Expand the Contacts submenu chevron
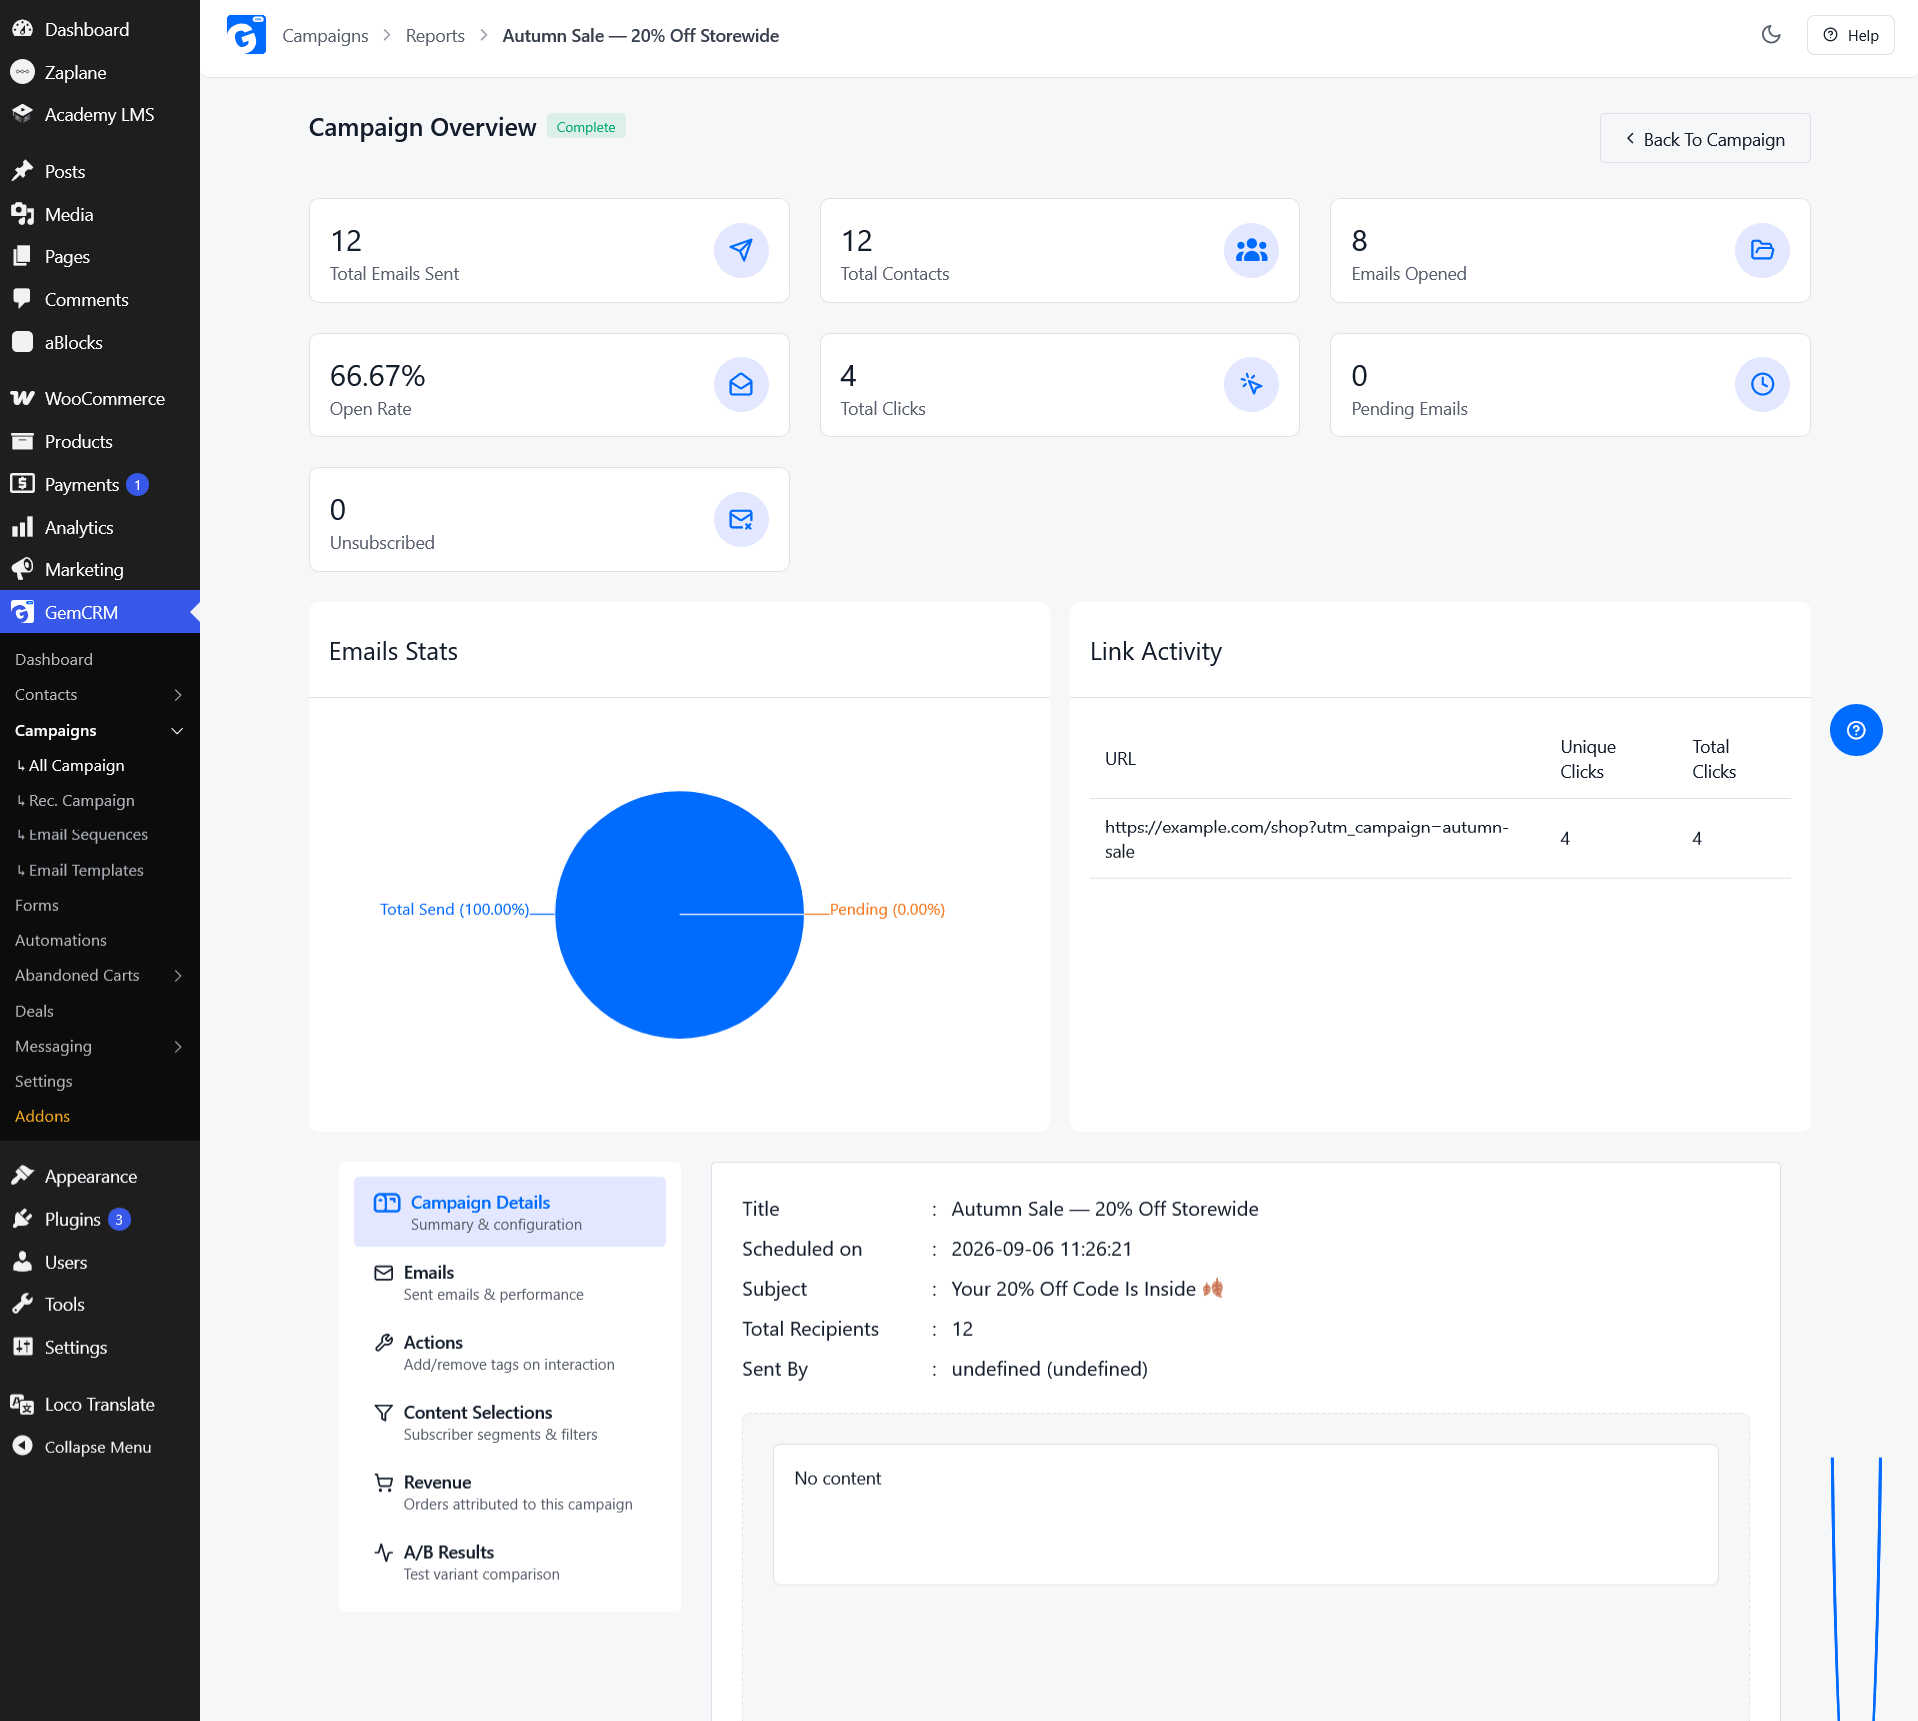Screen dimensions: 1918x1721 point(178,695)
